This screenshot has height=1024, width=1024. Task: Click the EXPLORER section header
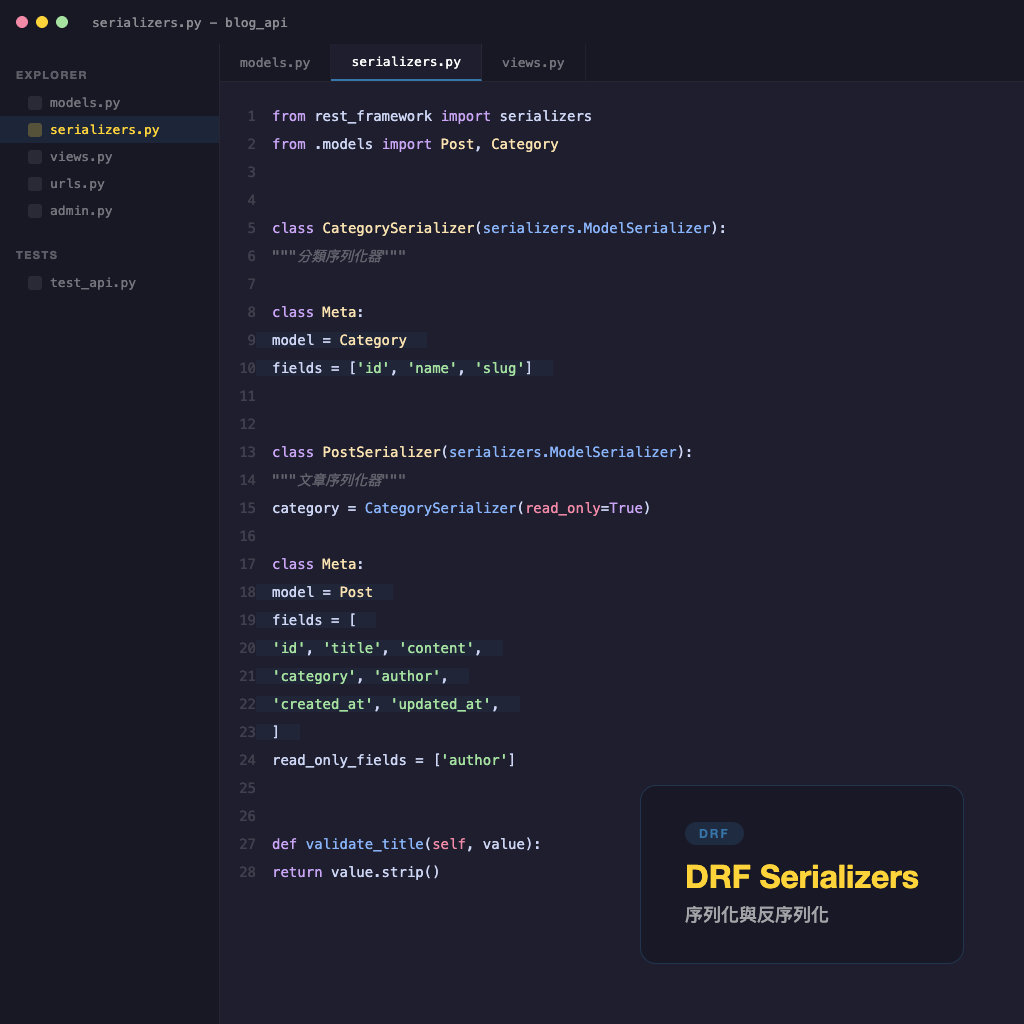coord(51,75)
